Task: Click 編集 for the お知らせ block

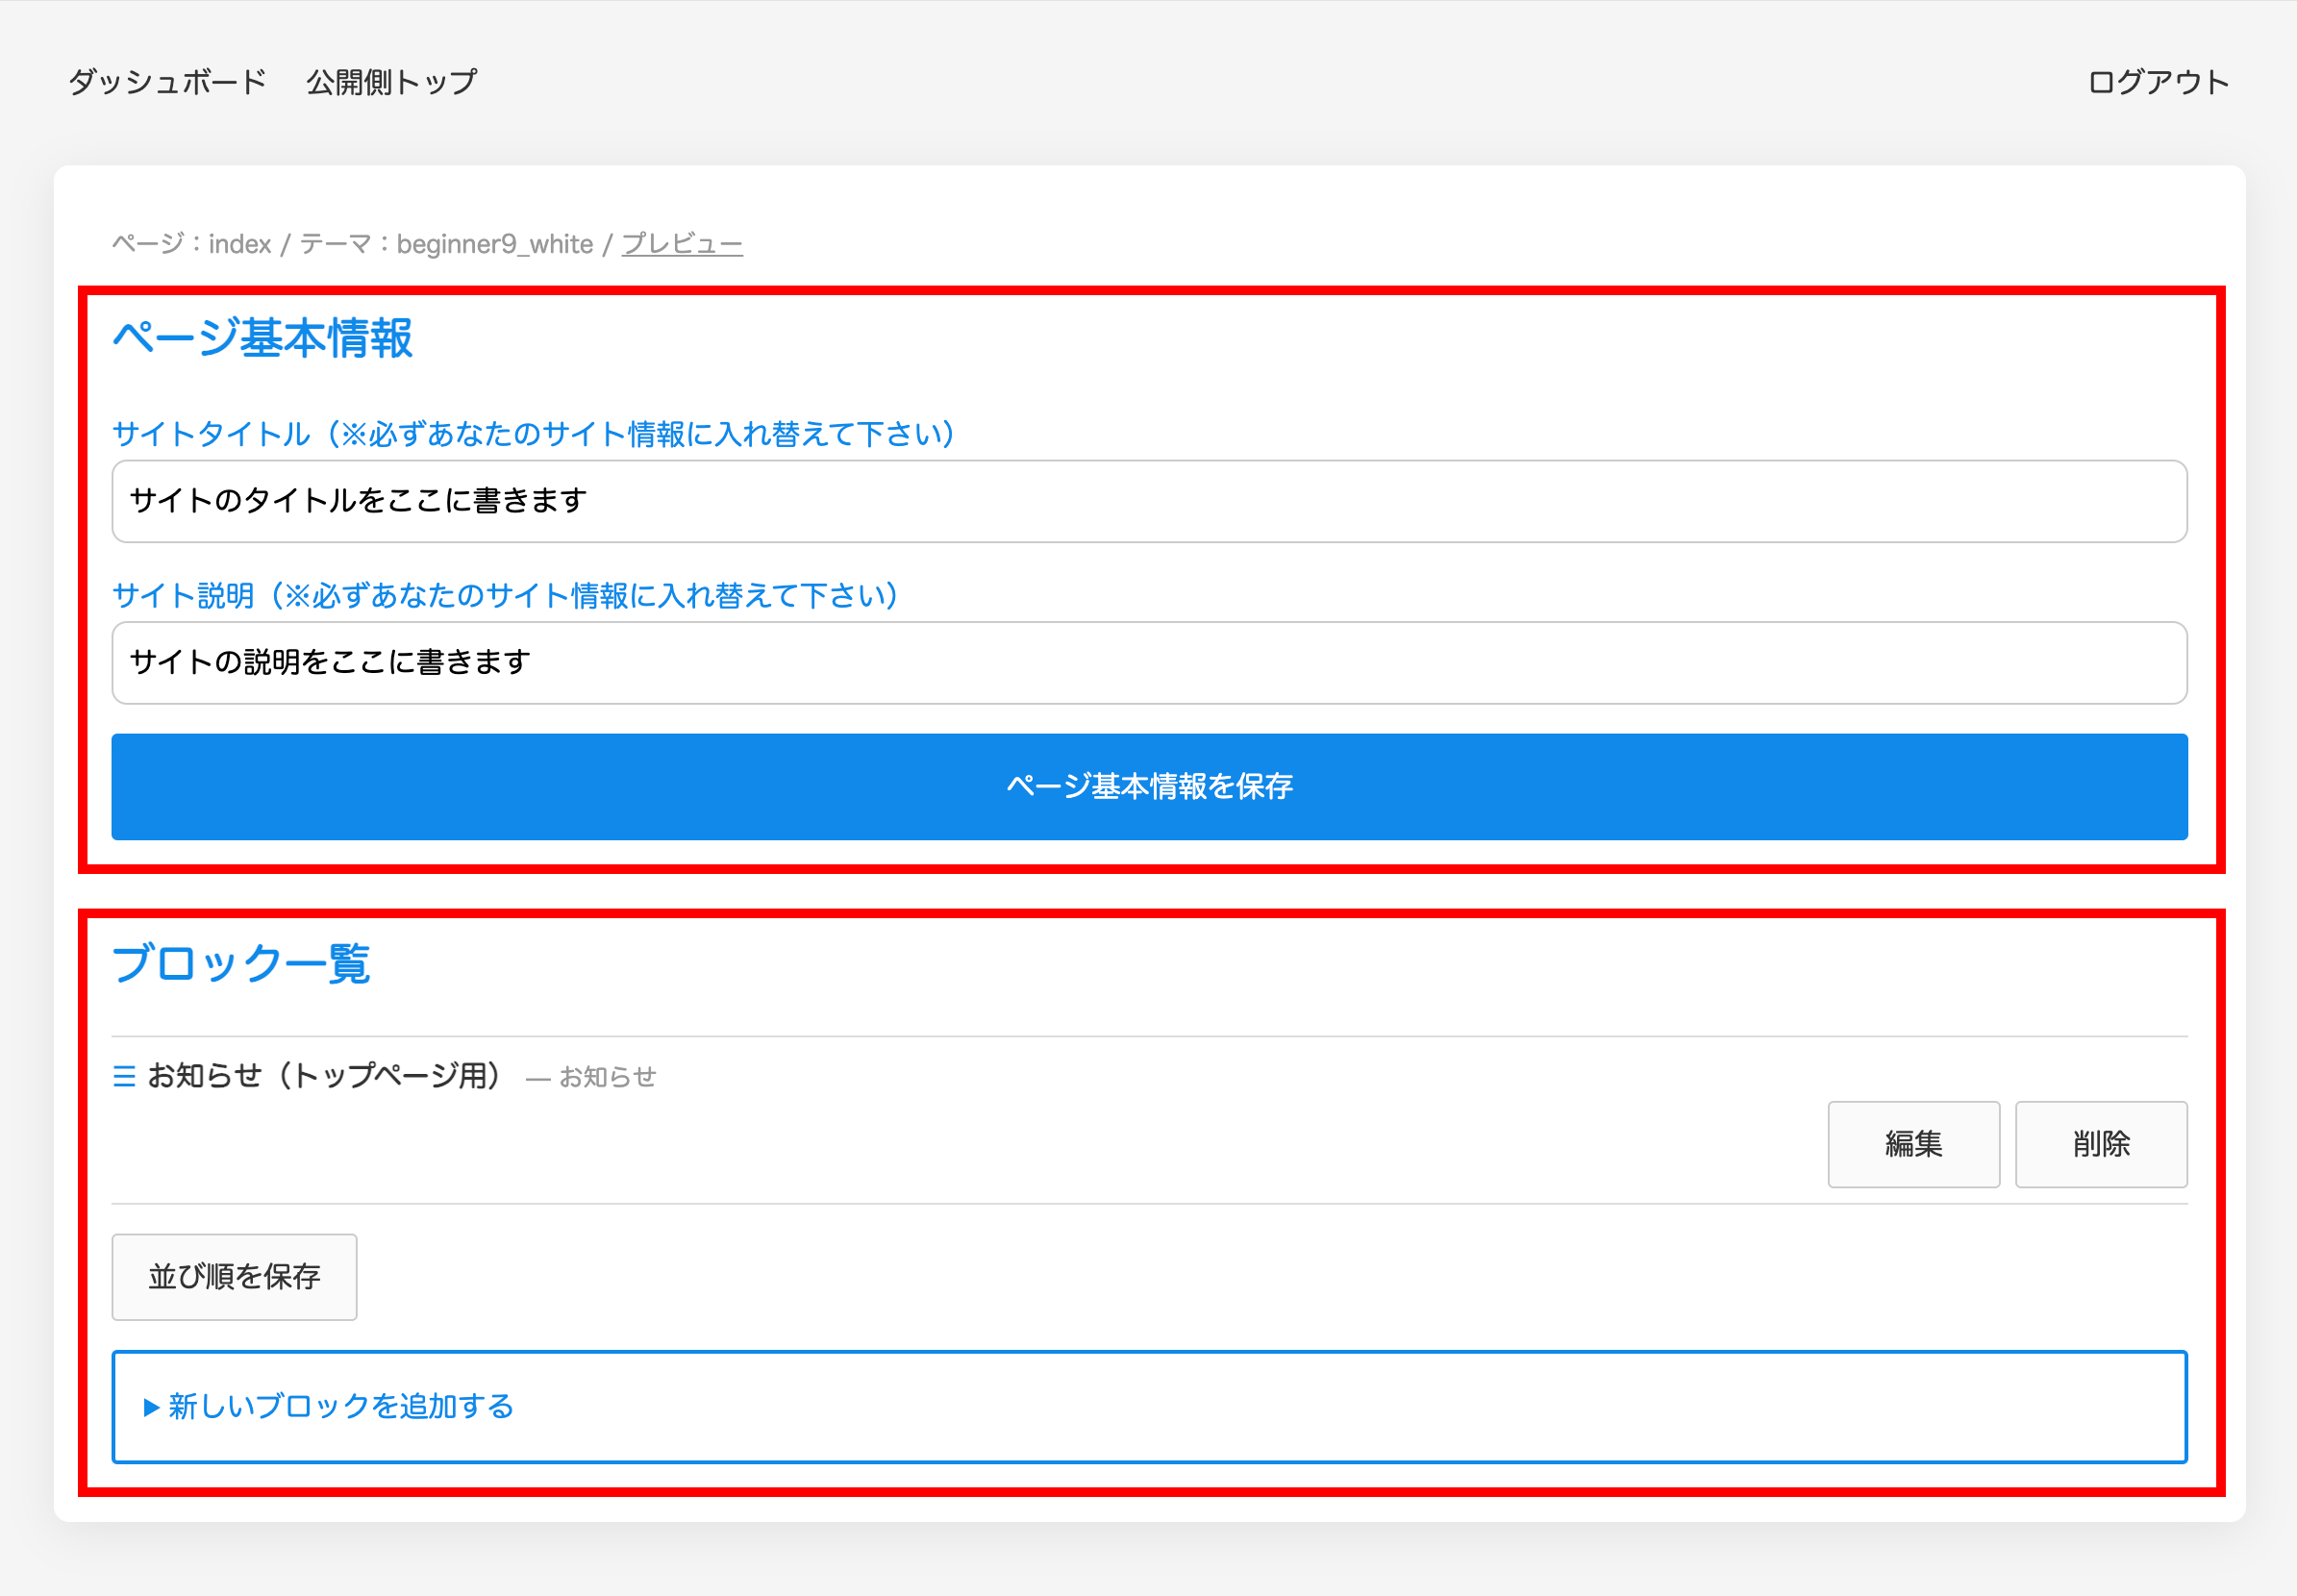Action: pos(1912,1144)
